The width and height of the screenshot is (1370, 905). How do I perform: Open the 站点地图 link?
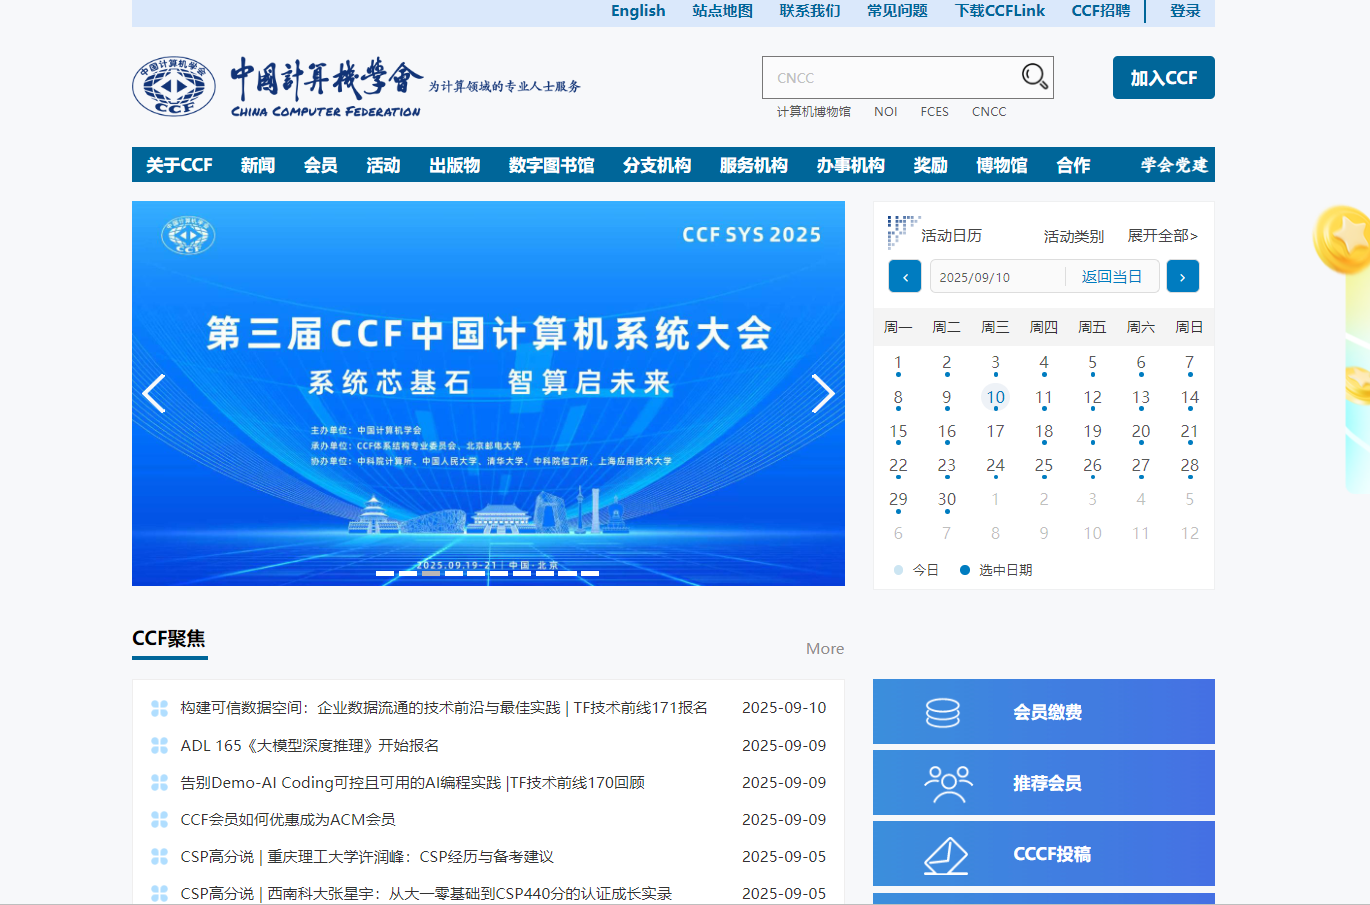[722, 11]
